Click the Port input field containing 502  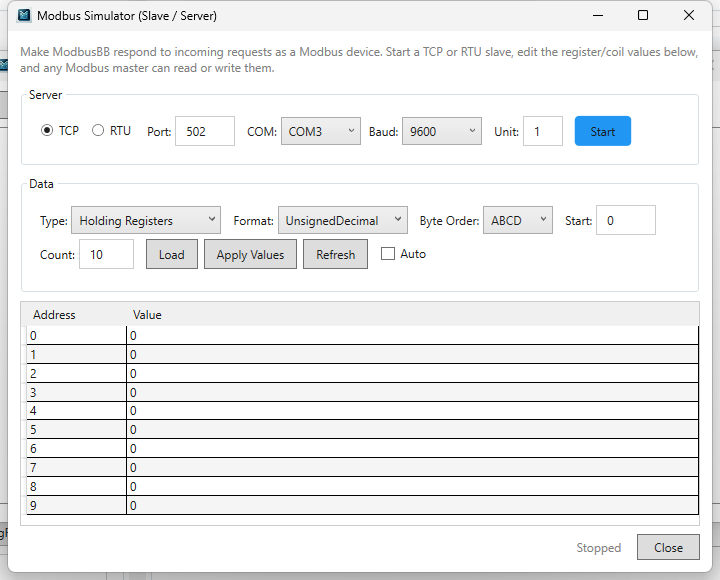click(205, 131)
